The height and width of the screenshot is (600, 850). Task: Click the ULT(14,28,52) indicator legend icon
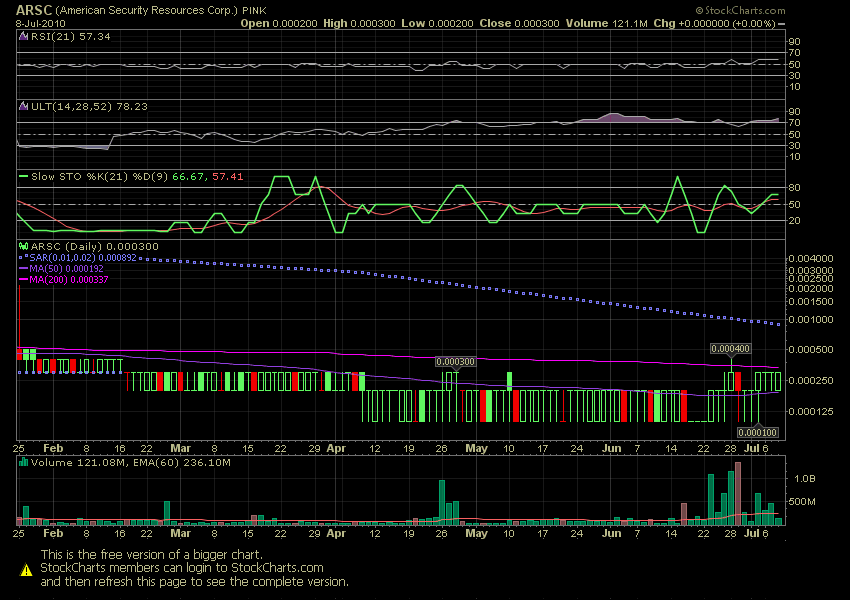pyautogui.click(x=24, y=104)
